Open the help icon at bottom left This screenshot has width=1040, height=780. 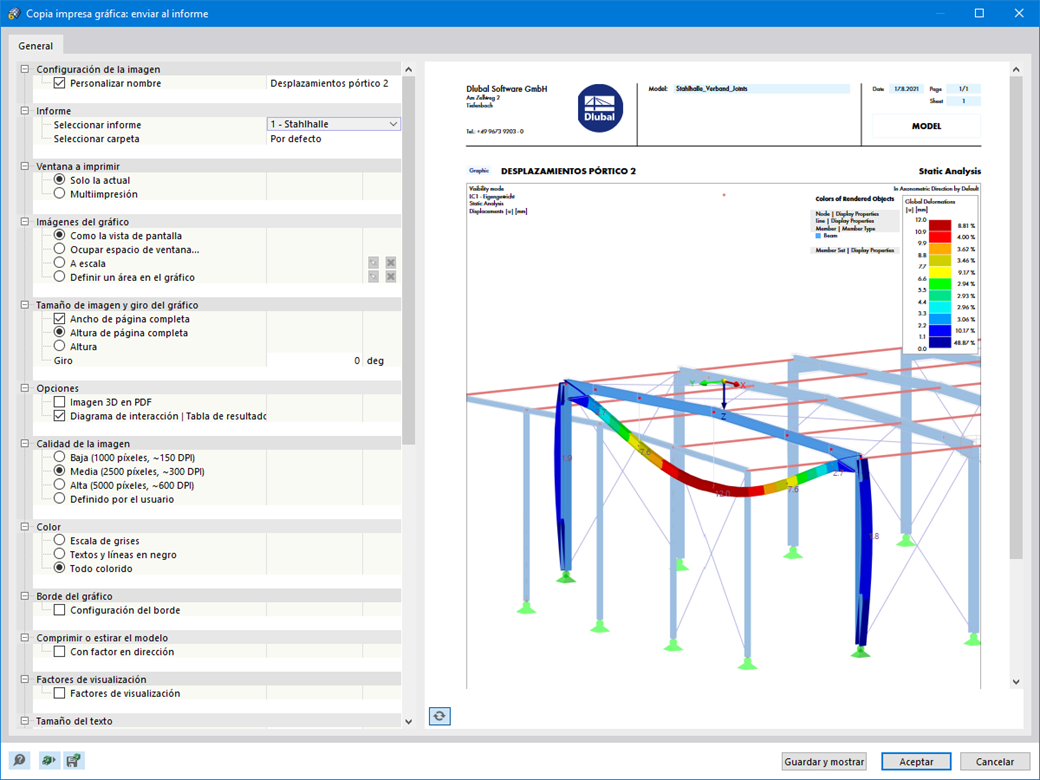point(19,760)
